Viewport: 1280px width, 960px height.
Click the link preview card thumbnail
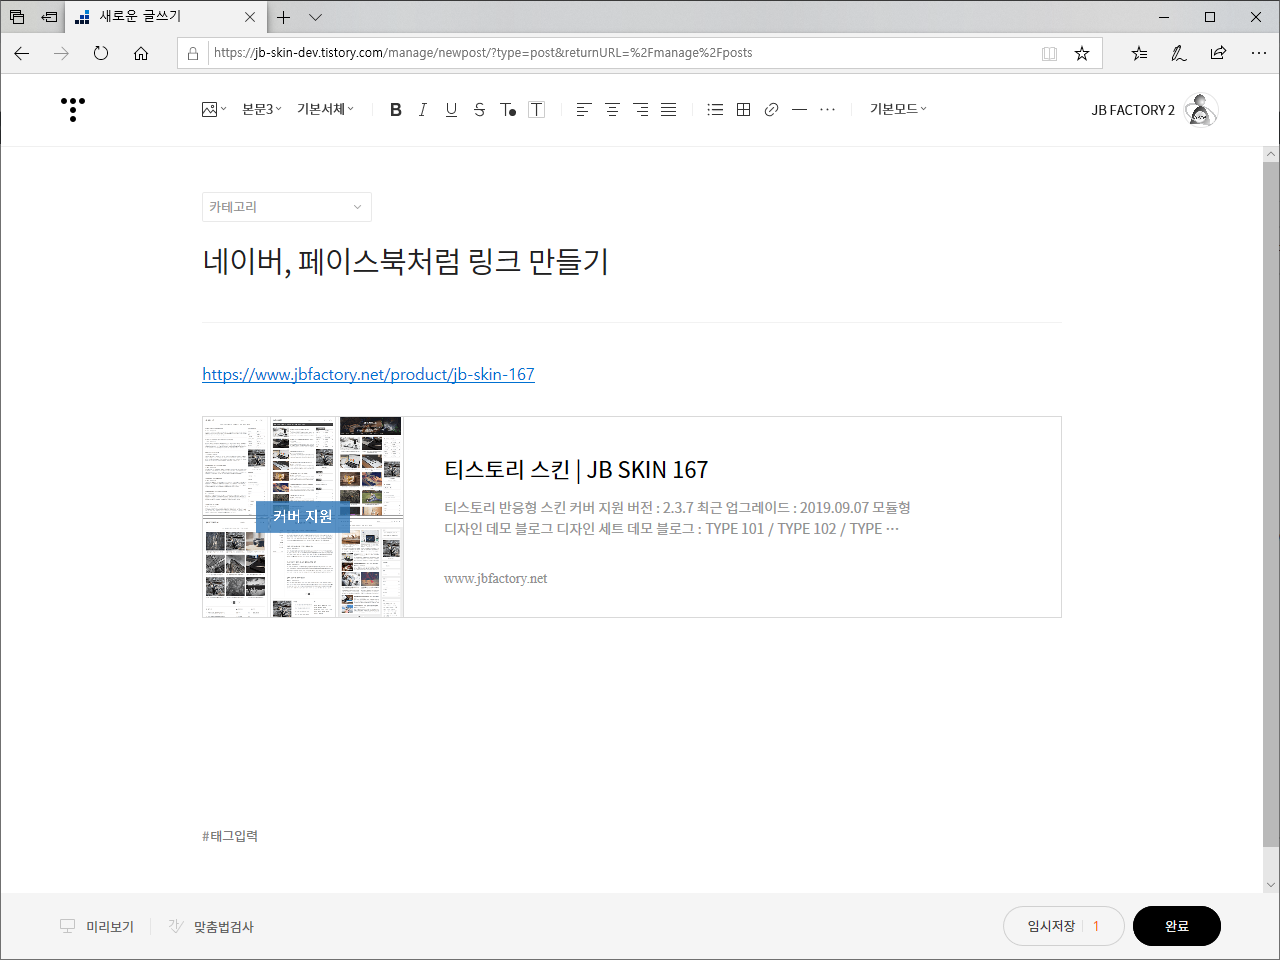click(x=303, y=517)
